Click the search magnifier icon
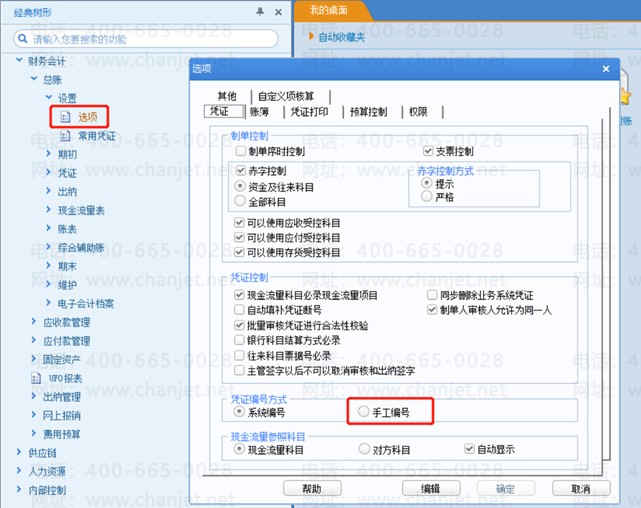 (23, 39)
